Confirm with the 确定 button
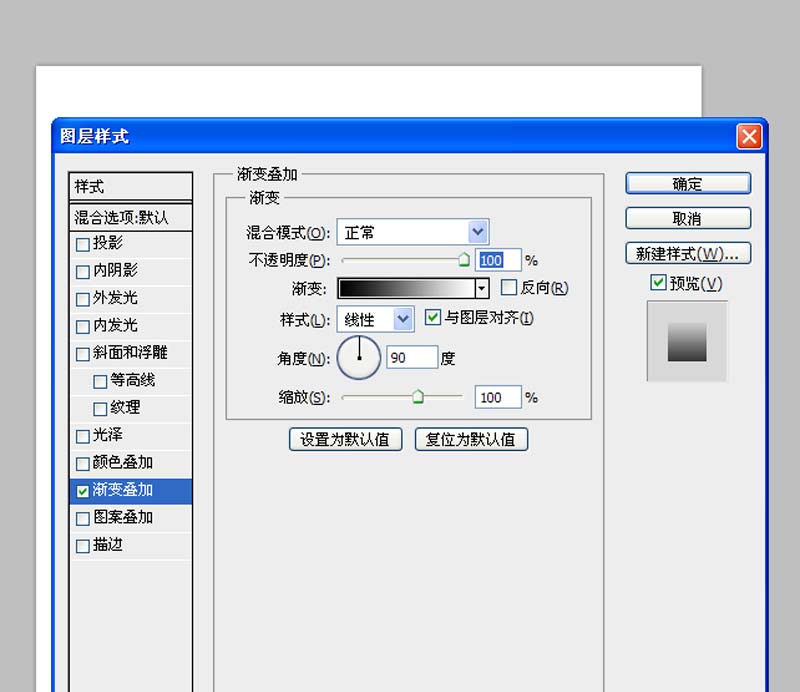800x692 pixels. (x=688, y=183)
